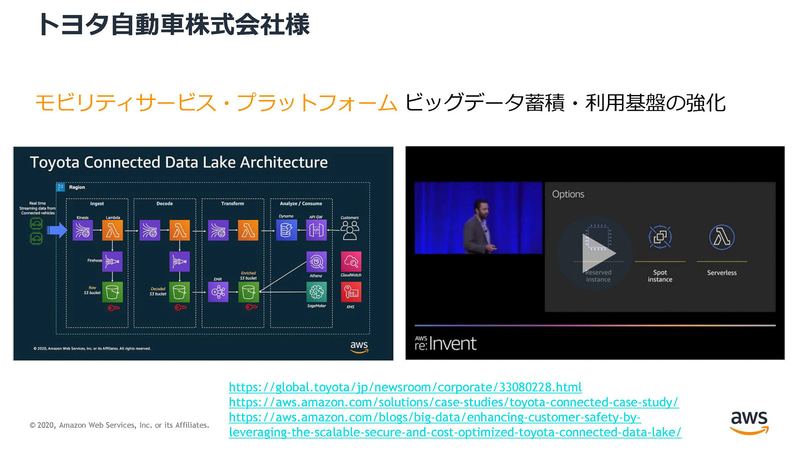Click the API GW icon
Viewport: 800px width, 450px height.
click(316, 231)
